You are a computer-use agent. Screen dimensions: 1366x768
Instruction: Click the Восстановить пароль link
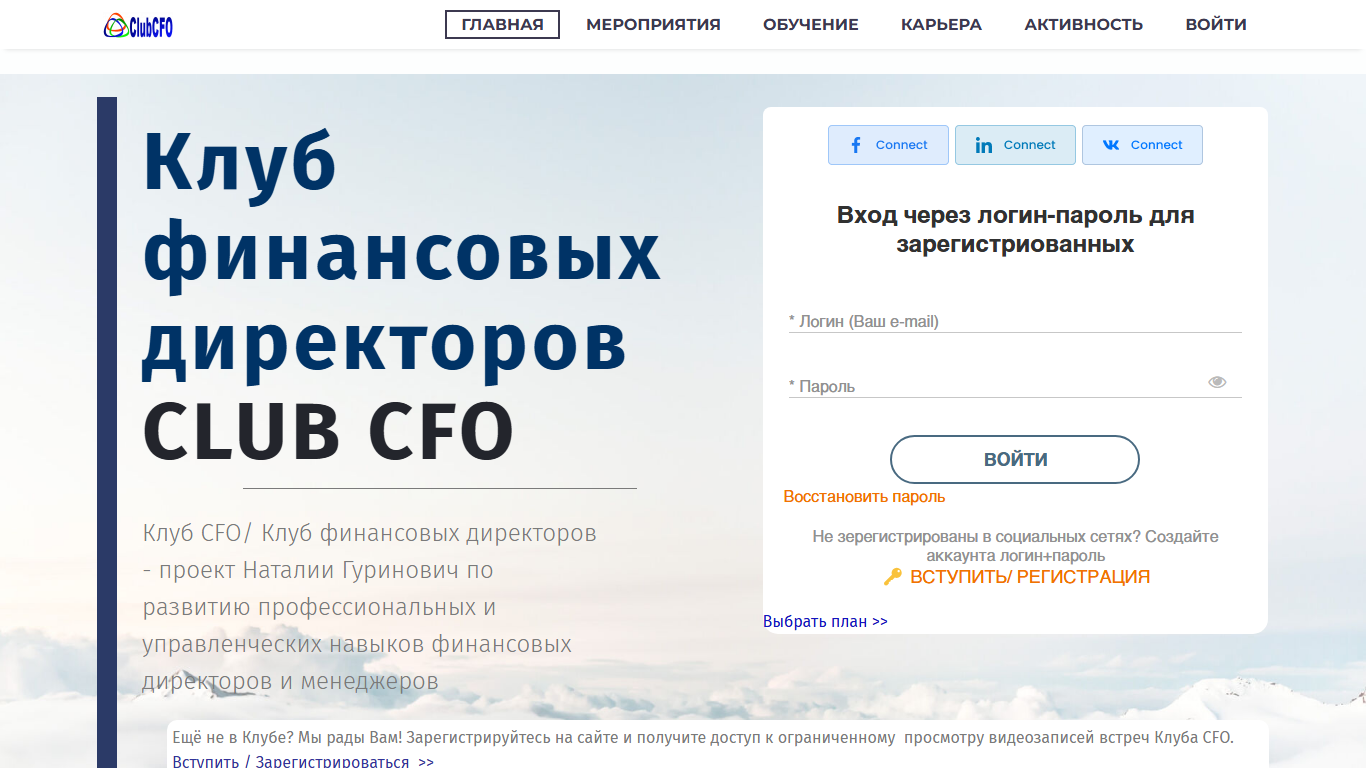click(864, 497)
